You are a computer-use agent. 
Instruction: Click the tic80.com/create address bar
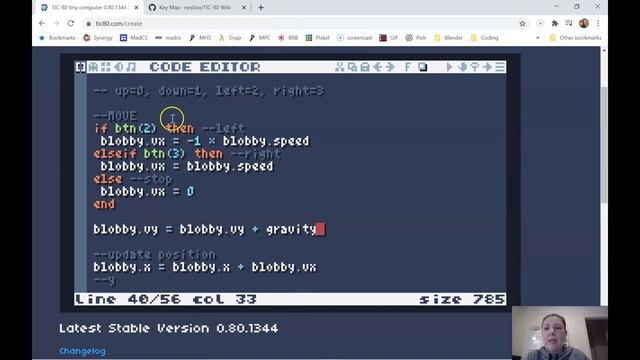302,24
